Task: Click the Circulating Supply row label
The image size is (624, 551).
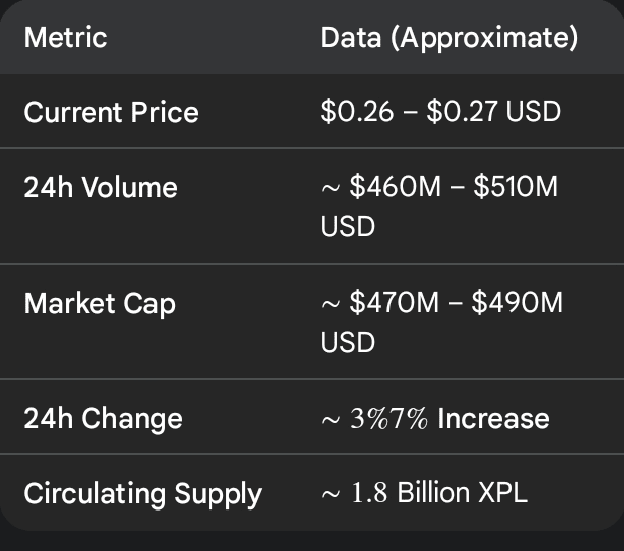Action: coord(142,493)
